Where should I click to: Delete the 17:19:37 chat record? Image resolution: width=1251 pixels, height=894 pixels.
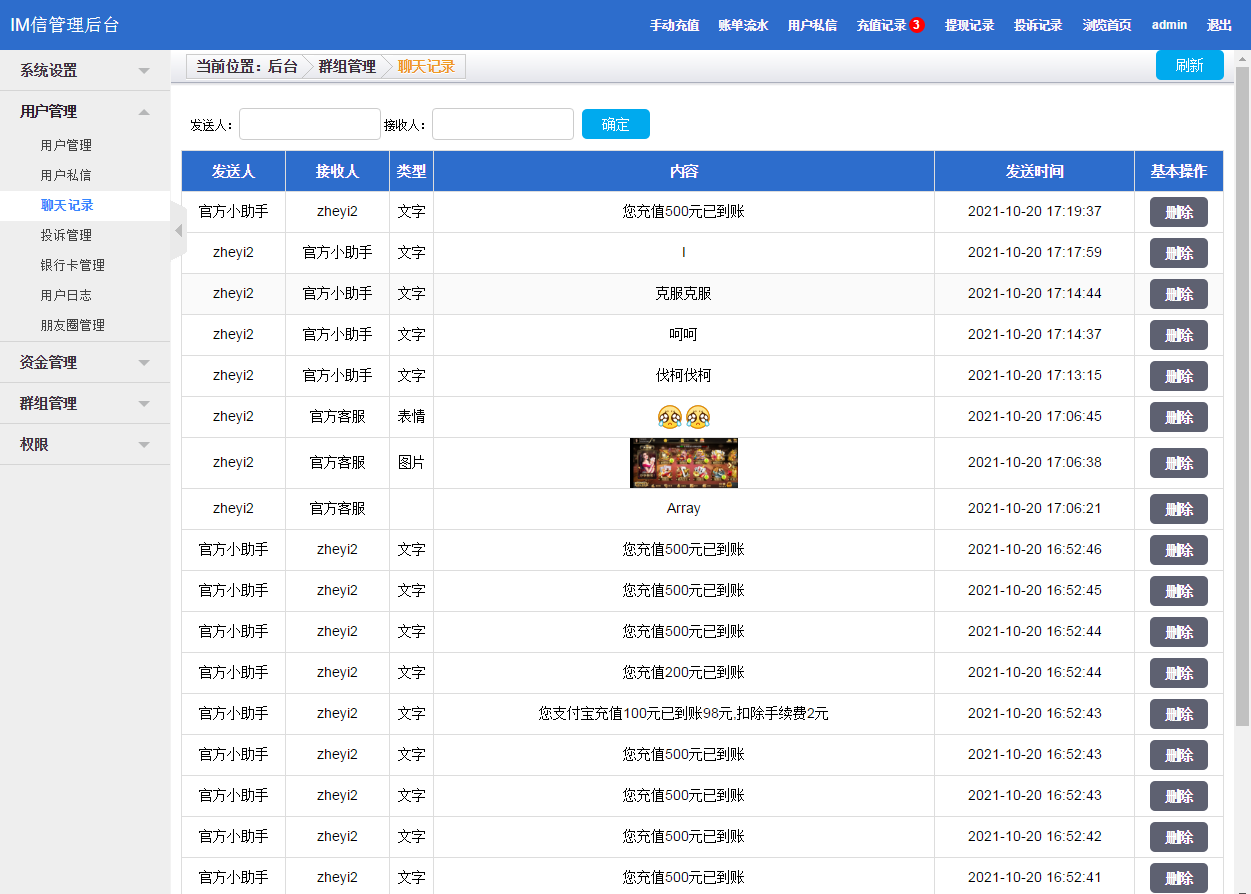coord(1178,212)
